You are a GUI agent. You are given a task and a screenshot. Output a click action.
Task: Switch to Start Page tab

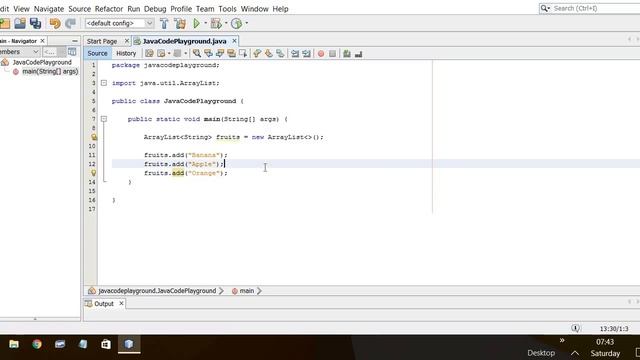(x=102, y=41)
